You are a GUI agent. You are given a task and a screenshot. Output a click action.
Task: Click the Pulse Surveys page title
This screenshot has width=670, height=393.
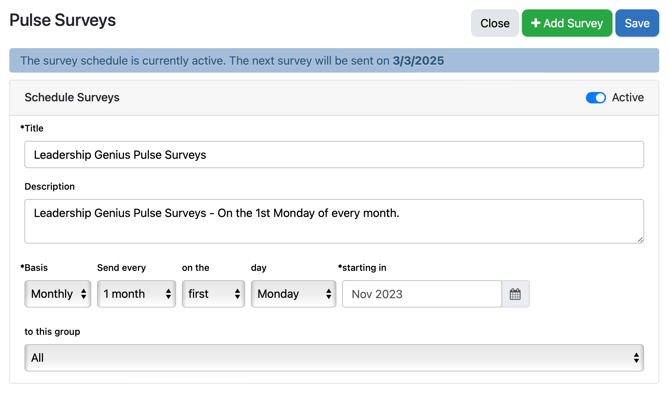62,21
